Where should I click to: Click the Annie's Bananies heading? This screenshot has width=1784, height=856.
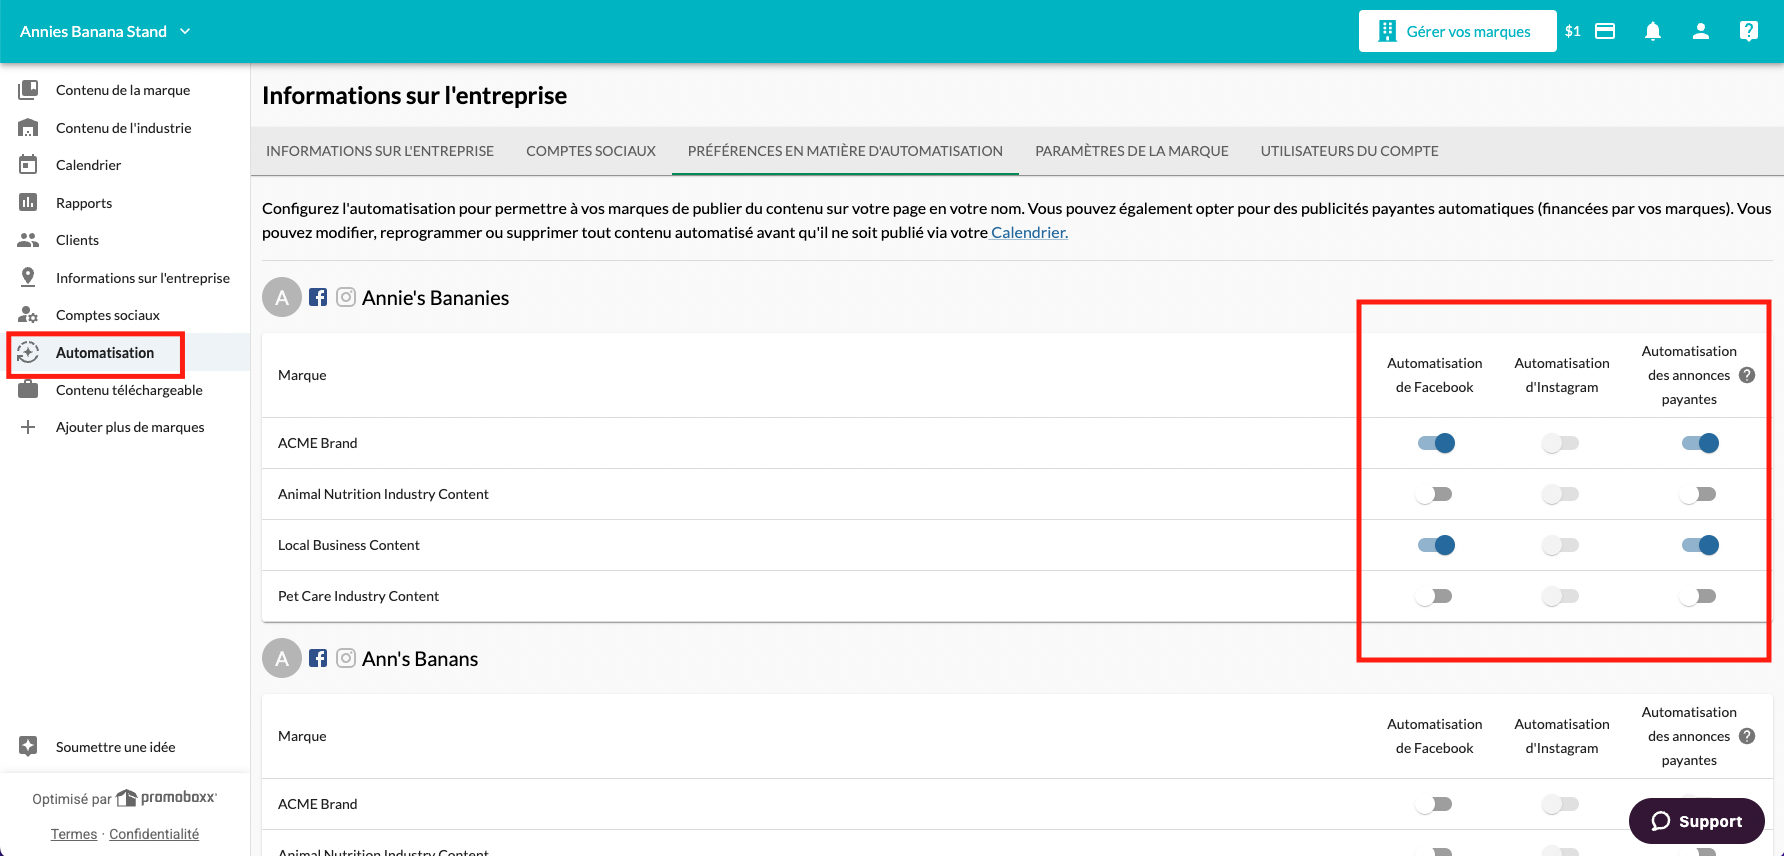tap(435, 298)
